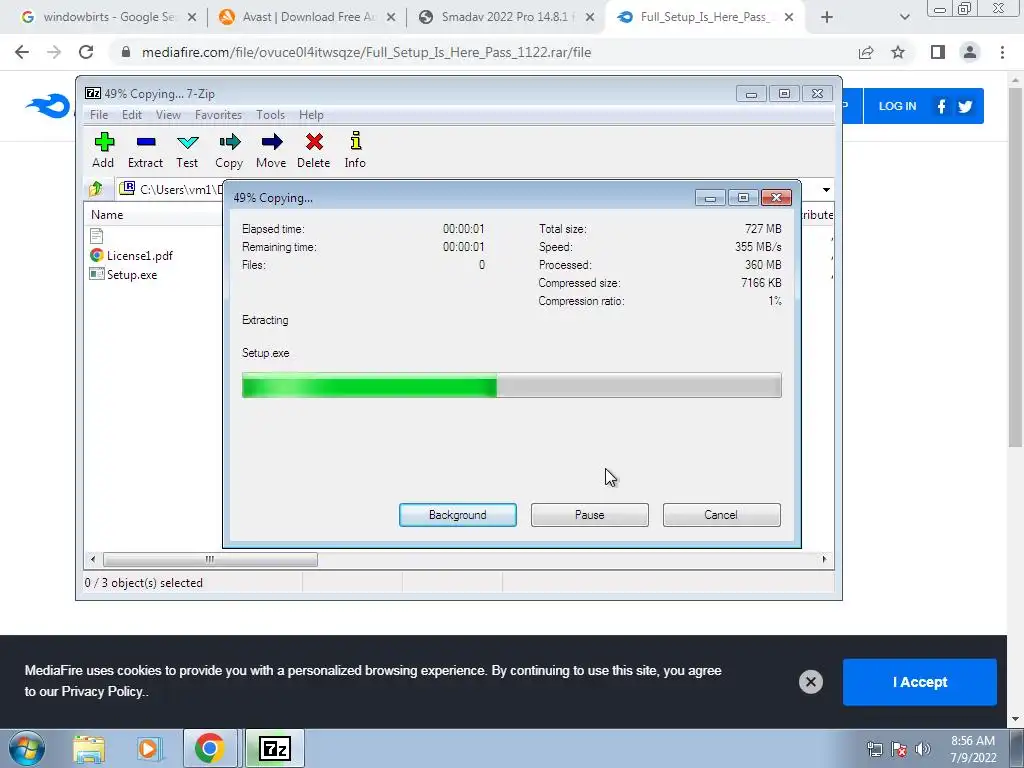
Task: Click the Extract toolbar icon
Action: tap(145, 150)
